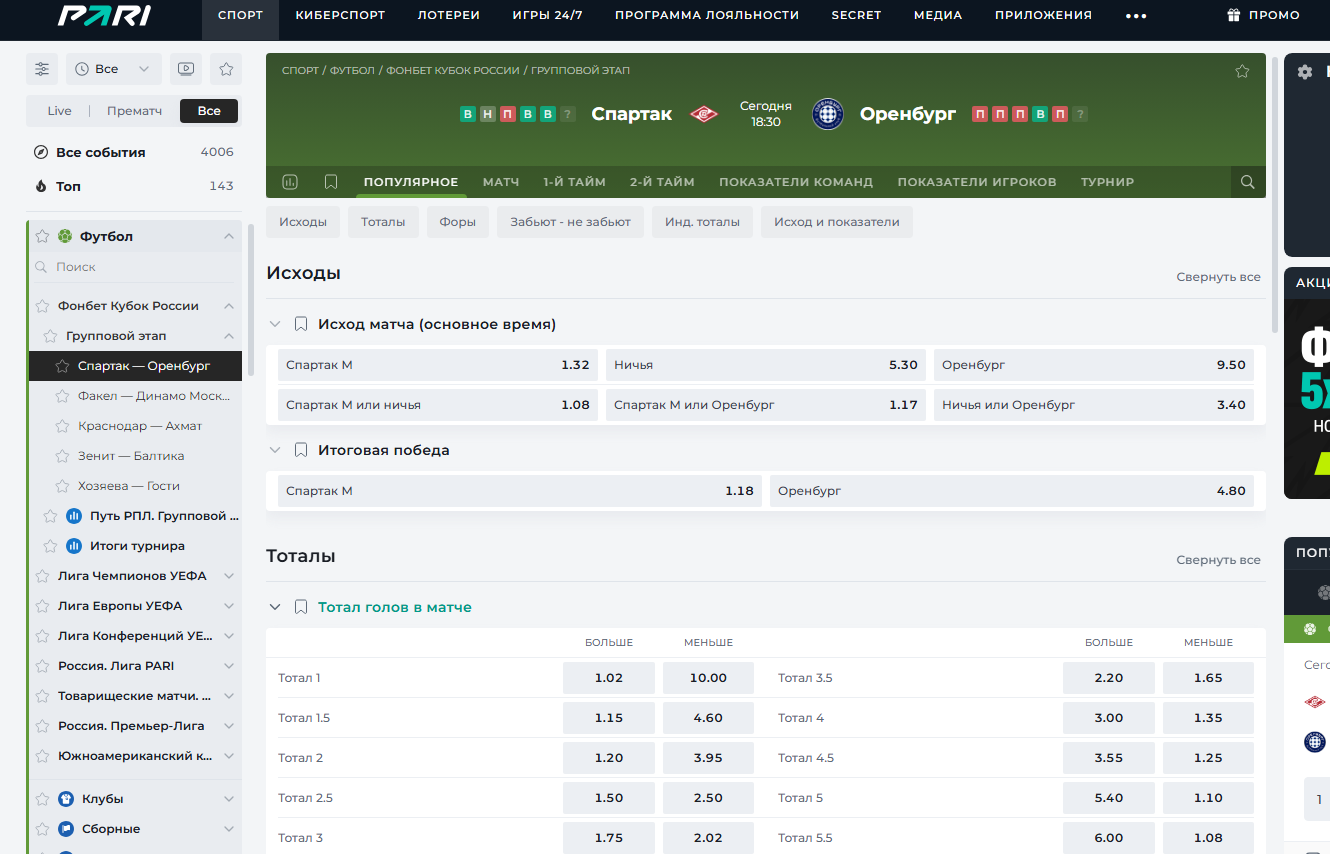
Task: Open favorites star filter in sidebar toolbar
Action: (226, 69)
